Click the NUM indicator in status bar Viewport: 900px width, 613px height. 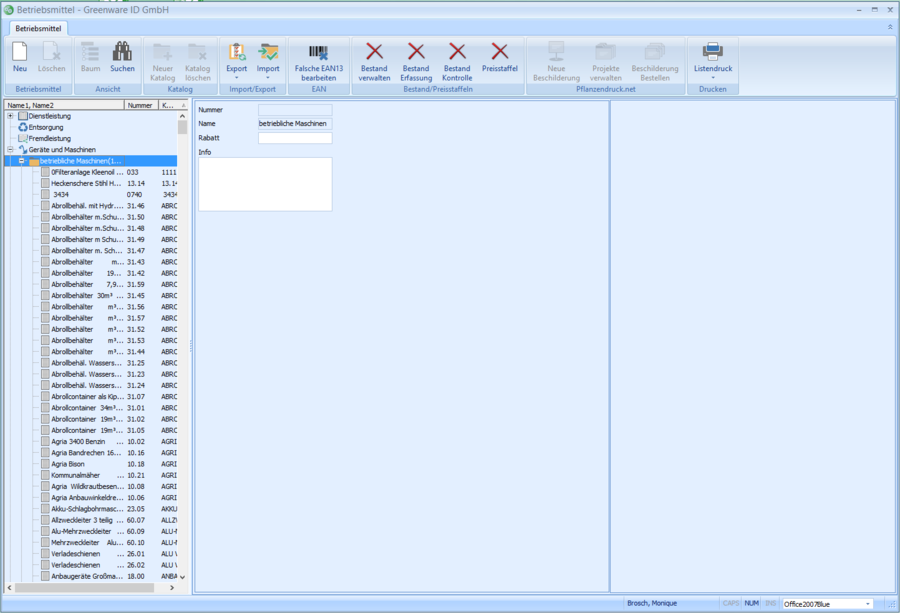(x=751, y=603)
